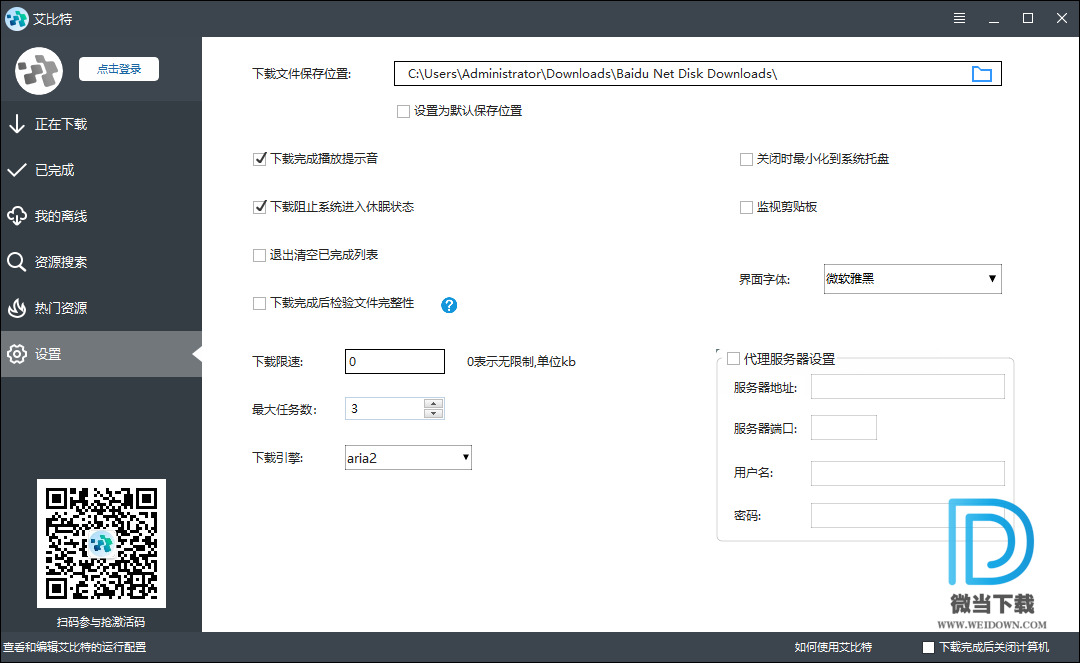The width and height of the screenshot is (1080, 663).
Task: Click the 下载文件保存位置 label
Action: click(x=302, y=74)
